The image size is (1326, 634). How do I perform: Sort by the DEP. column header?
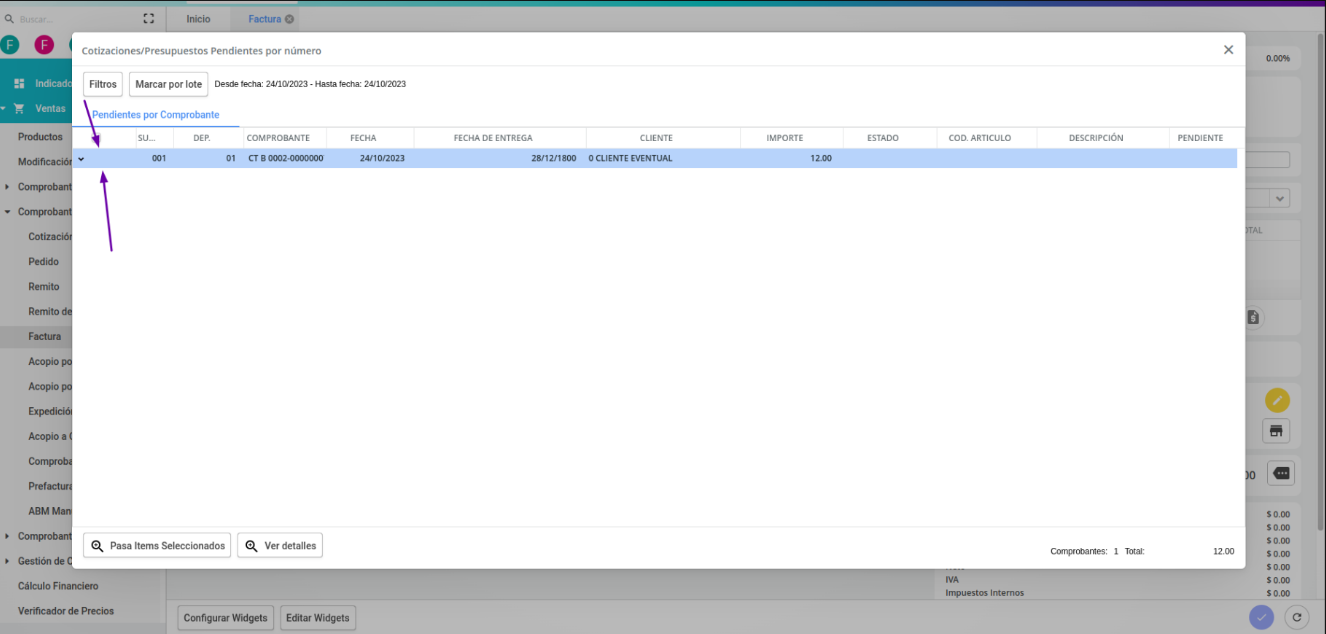point(202,138)
